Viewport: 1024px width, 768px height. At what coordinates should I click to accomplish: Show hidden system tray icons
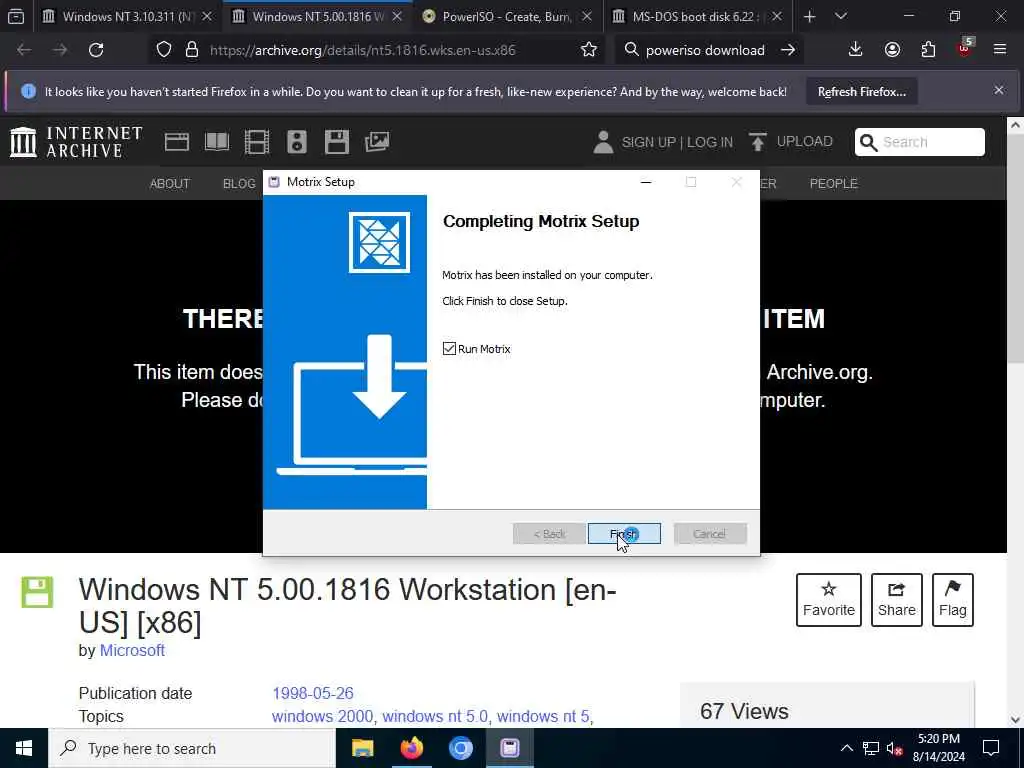point(846,748)
